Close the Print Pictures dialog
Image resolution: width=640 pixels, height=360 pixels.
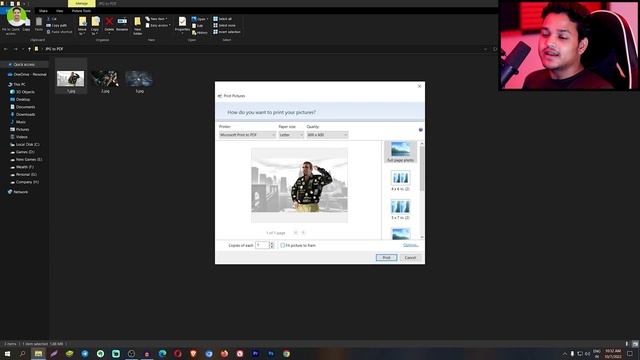click(x=419, y=86)
